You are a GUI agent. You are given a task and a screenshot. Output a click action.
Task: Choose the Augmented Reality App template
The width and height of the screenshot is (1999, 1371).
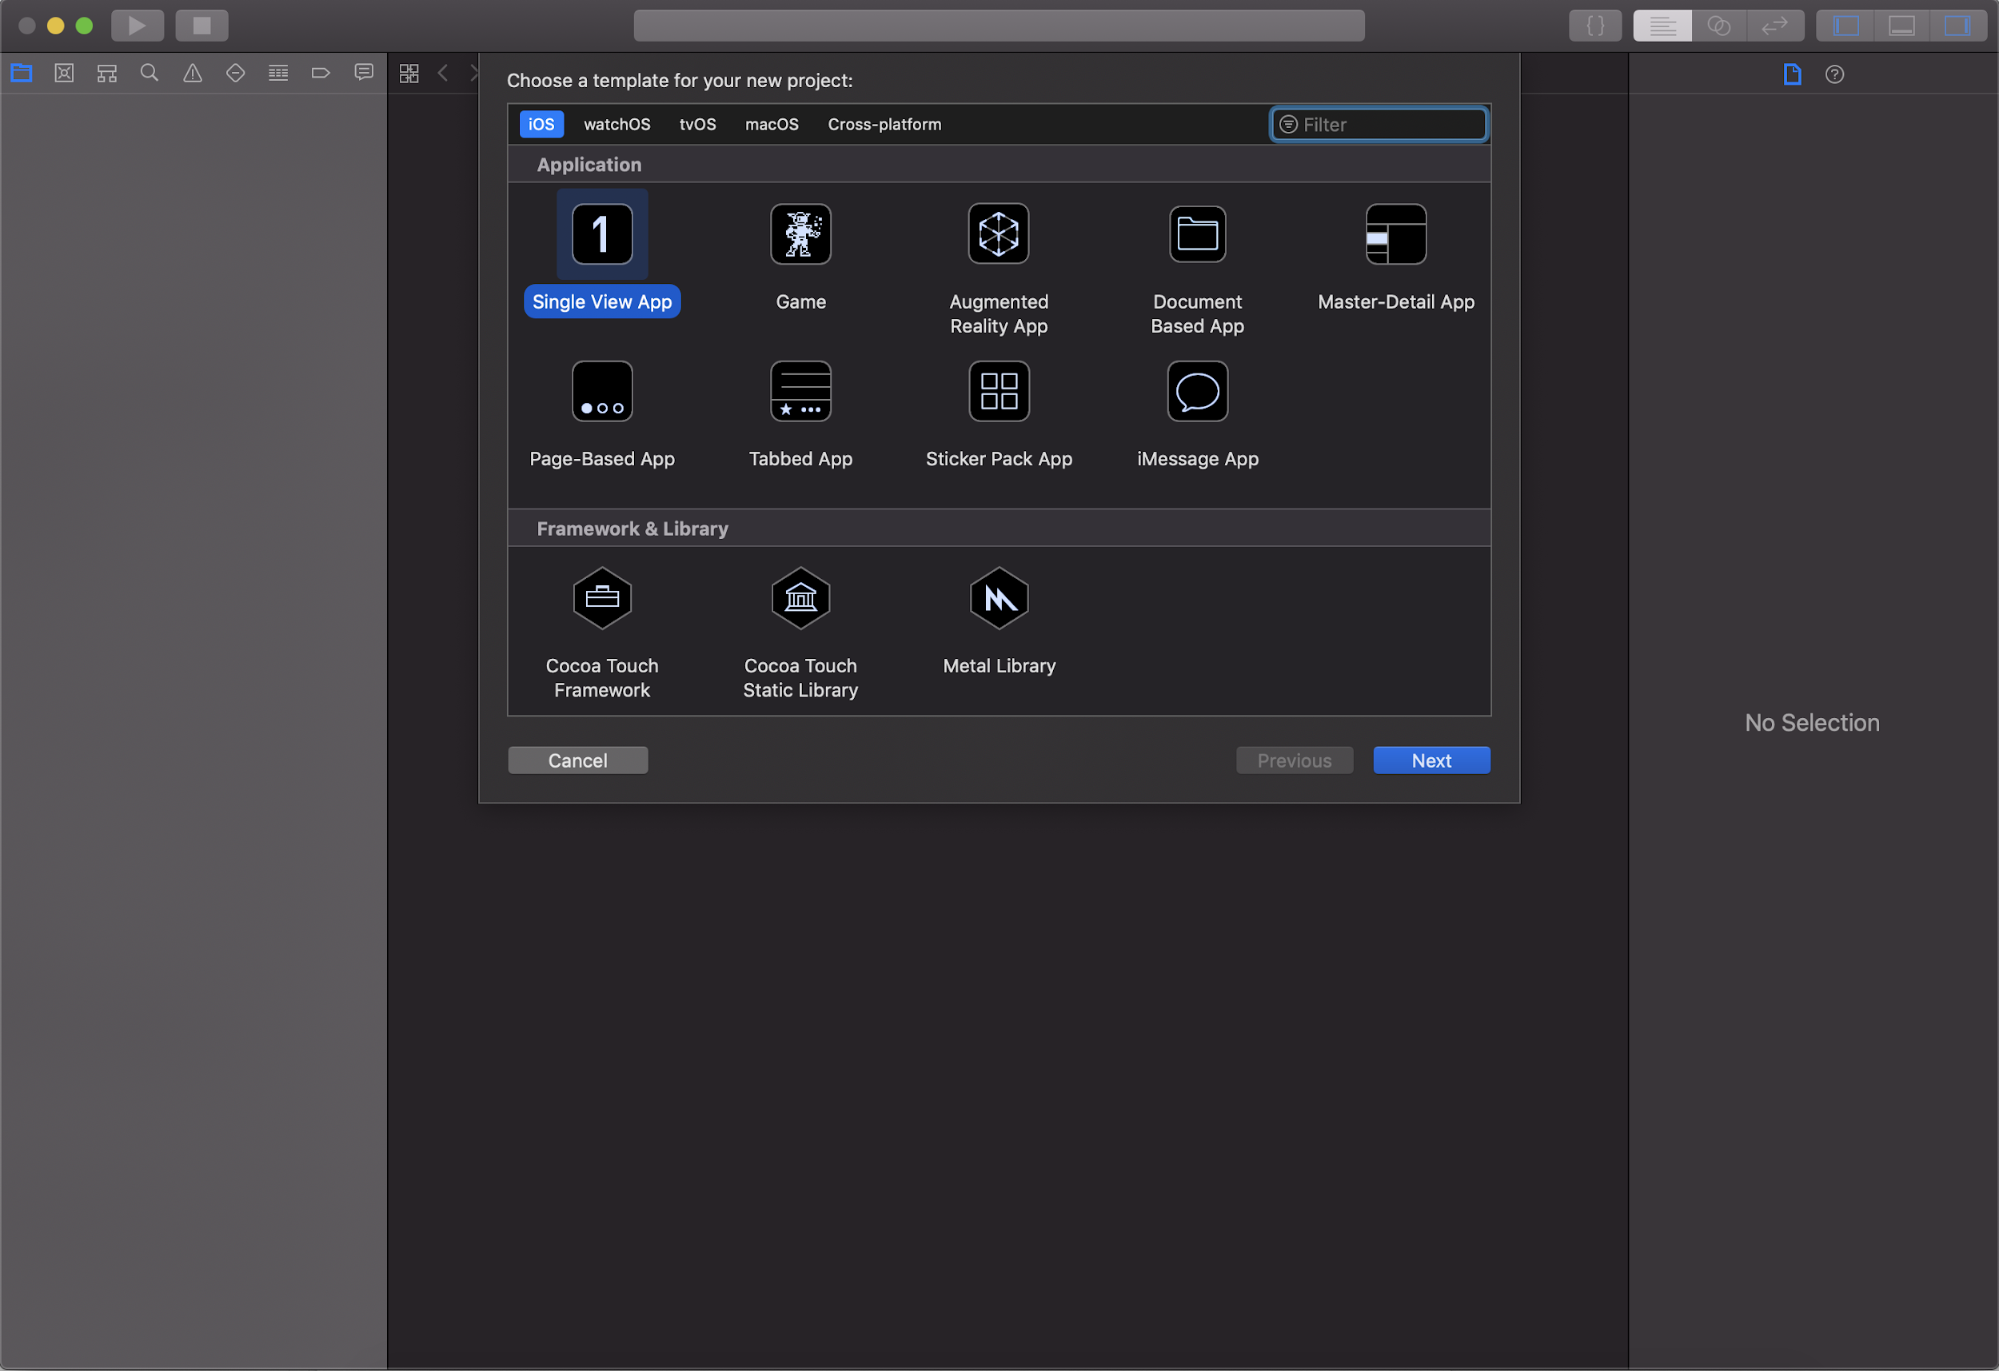pyautogui.click(x=998, y=235)
